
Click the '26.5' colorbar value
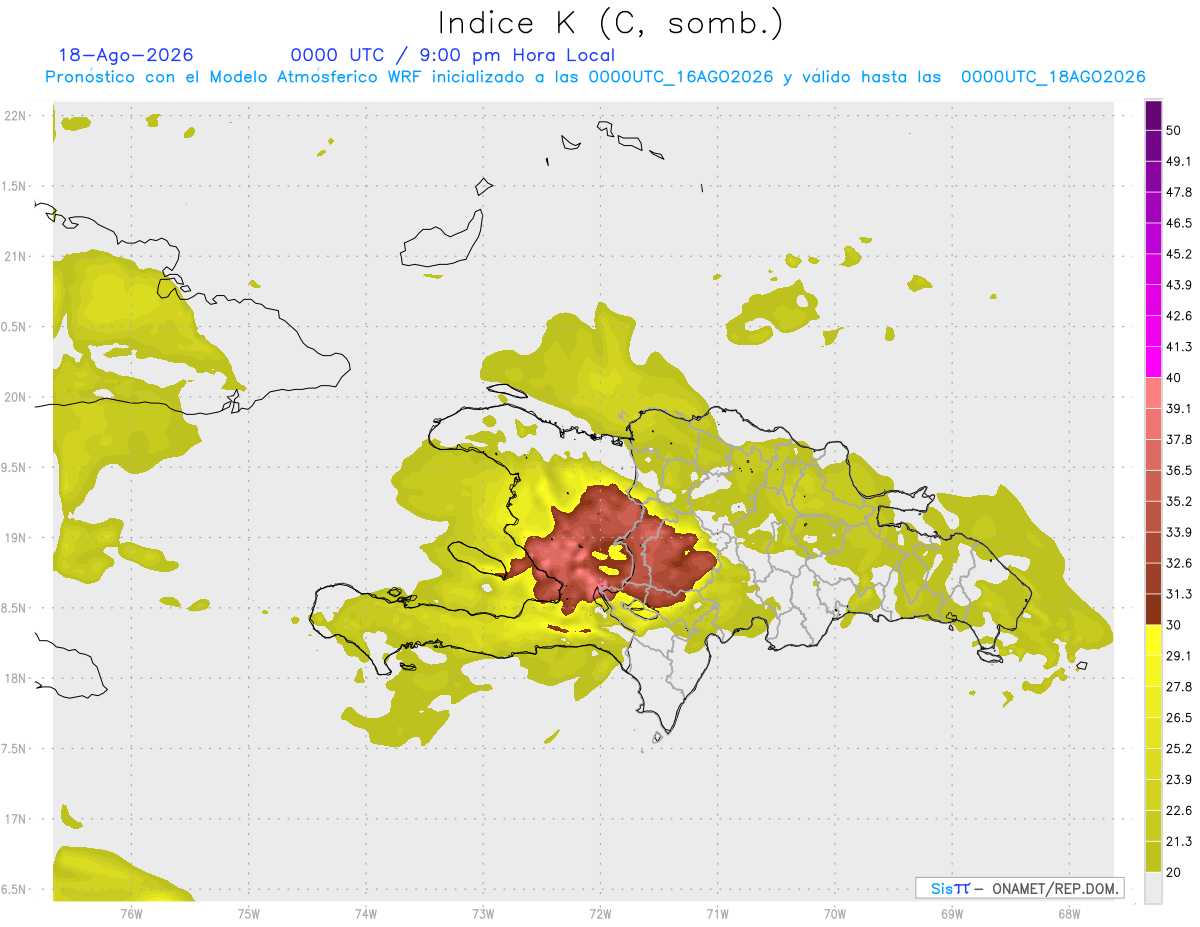(1179, 718)
